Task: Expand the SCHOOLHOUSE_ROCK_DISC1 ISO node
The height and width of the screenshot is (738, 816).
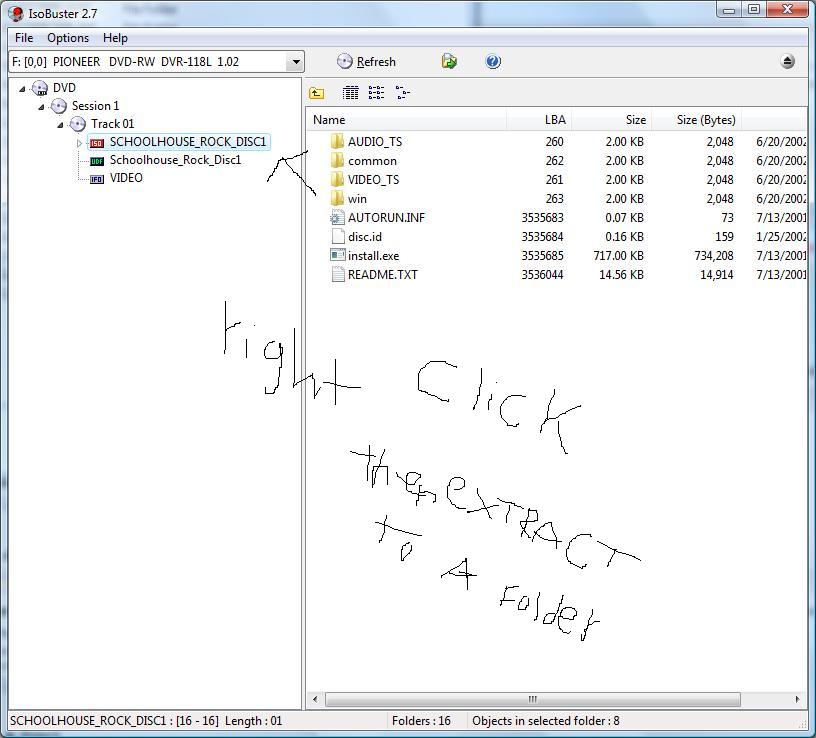Action: click(79, 143)
